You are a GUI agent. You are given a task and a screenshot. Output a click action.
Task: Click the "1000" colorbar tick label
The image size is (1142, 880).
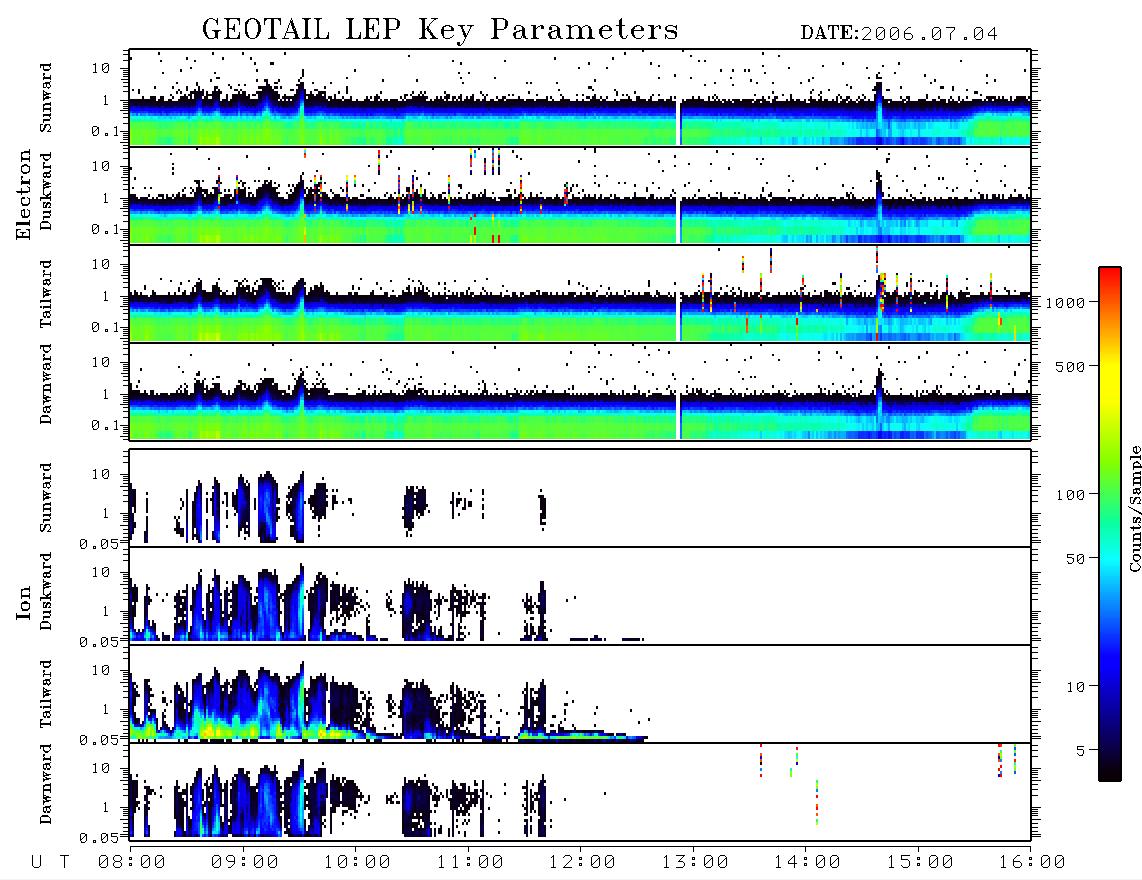(1065, 302)
